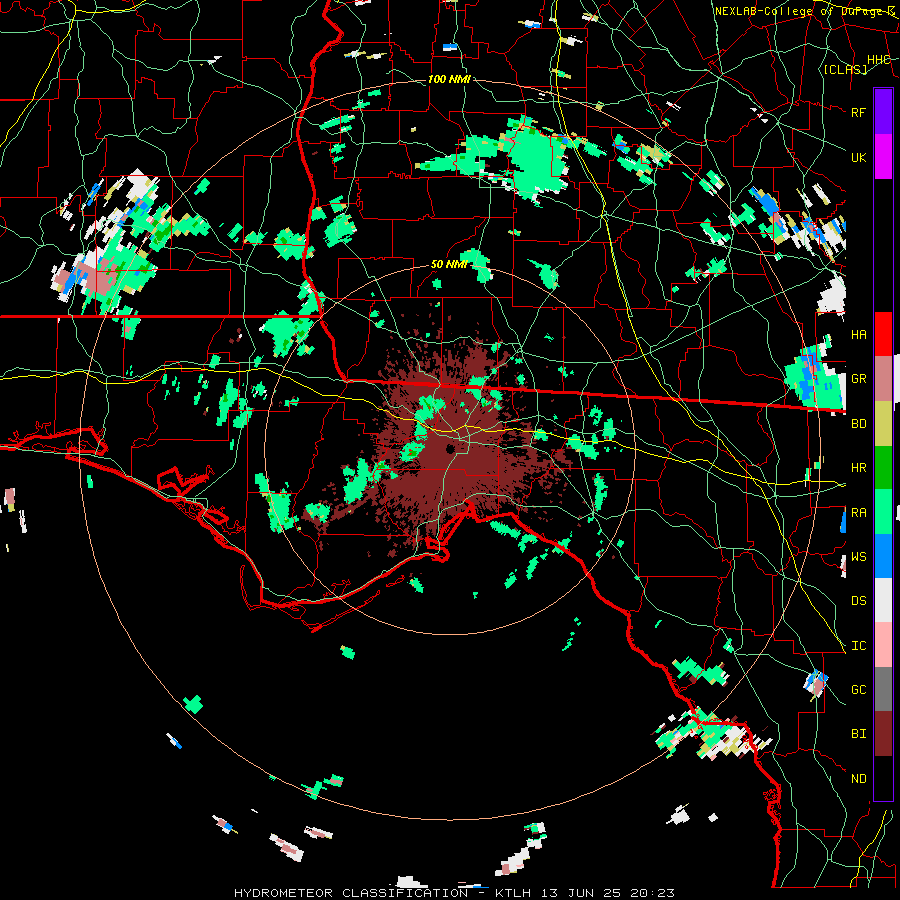The width and height of the screenshot is (900, 900).
Task: Pick the gray GC legend swatch
Action: click(x=883, y=689)
